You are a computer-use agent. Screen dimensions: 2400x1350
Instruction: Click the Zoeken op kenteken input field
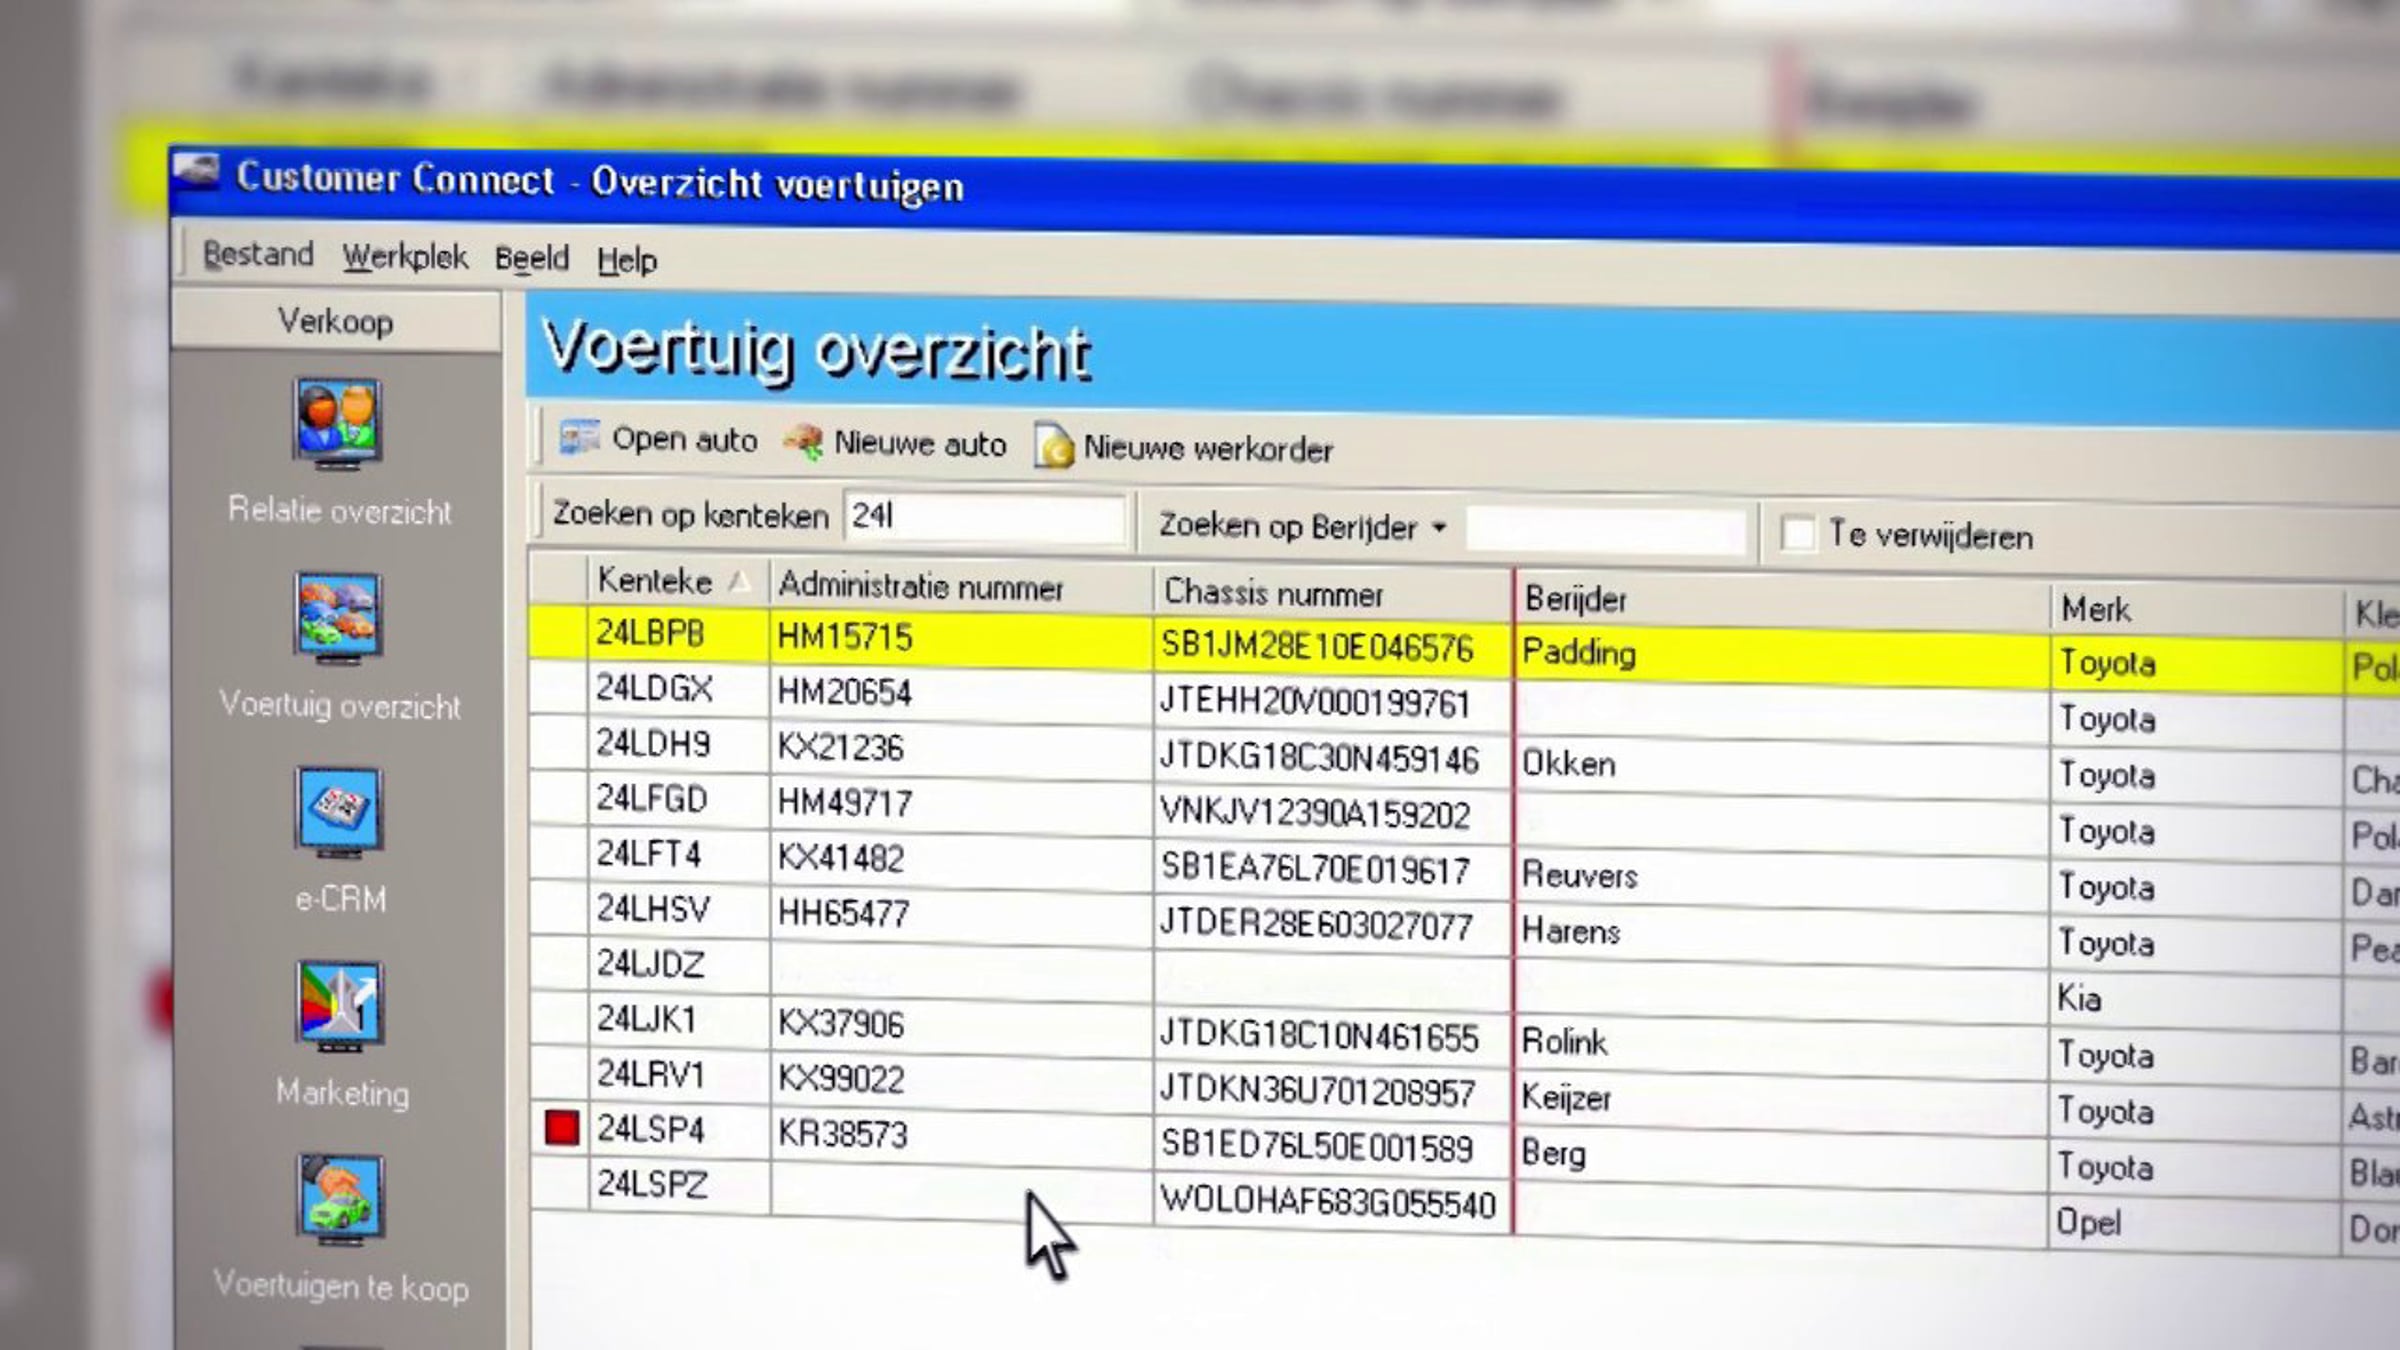point(985,517)
